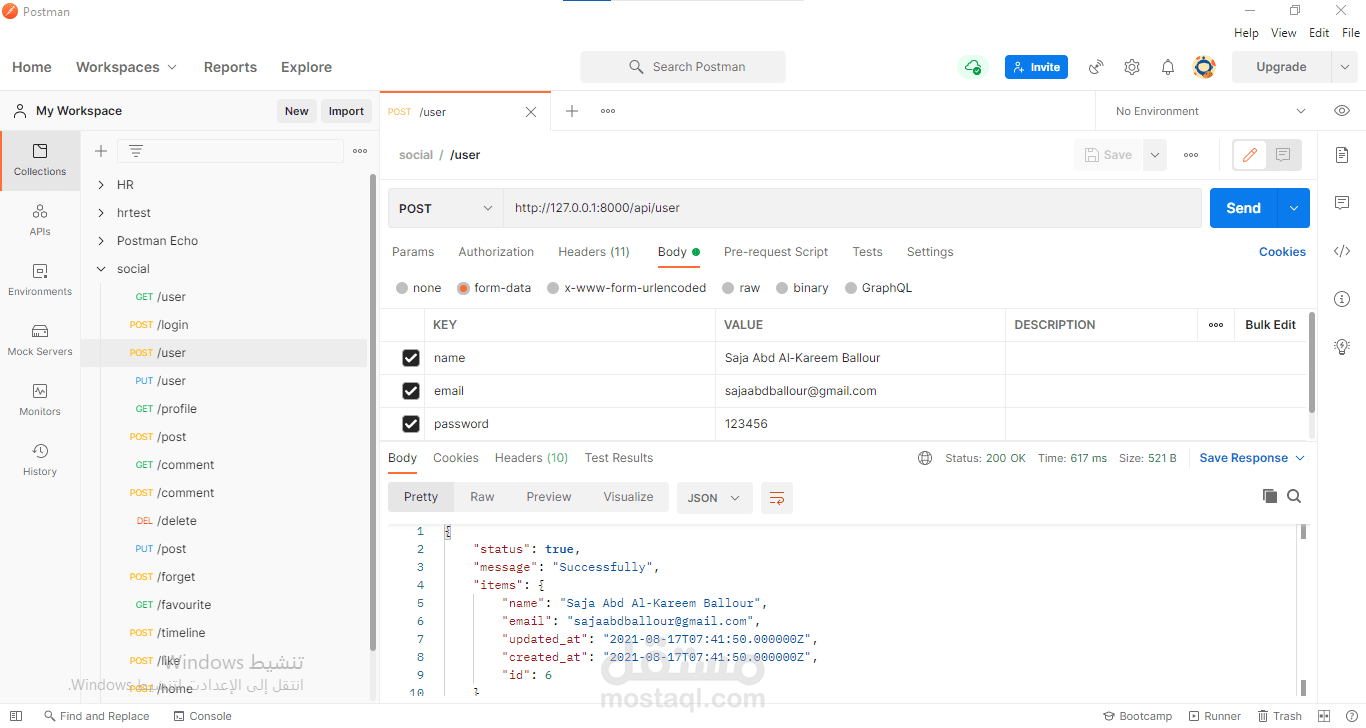Open the Upgrade dropdown arrow

tap(1344, 67)
